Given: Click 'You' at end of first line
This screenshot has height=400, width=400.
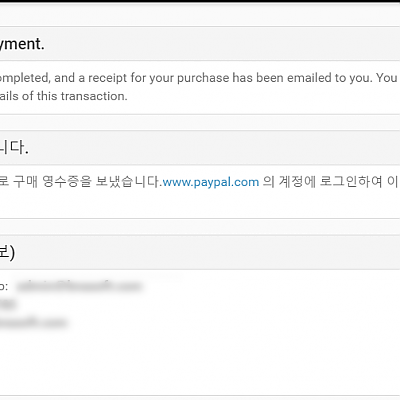Looking at the screenshot, I should 387,78.
